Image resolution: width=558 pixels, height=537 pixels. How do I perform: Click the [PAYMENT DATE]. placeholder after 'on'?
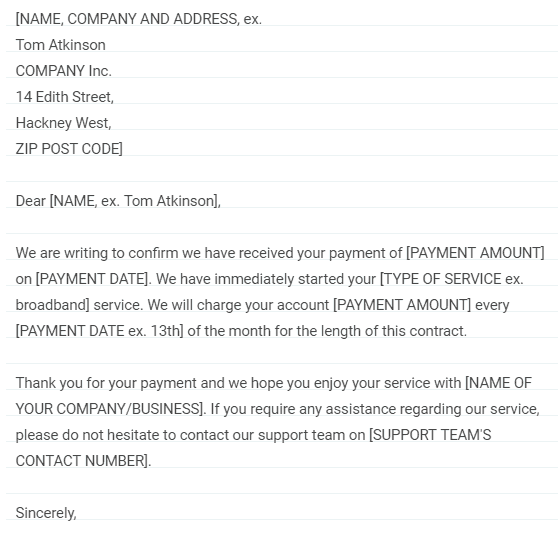point(94,279)
